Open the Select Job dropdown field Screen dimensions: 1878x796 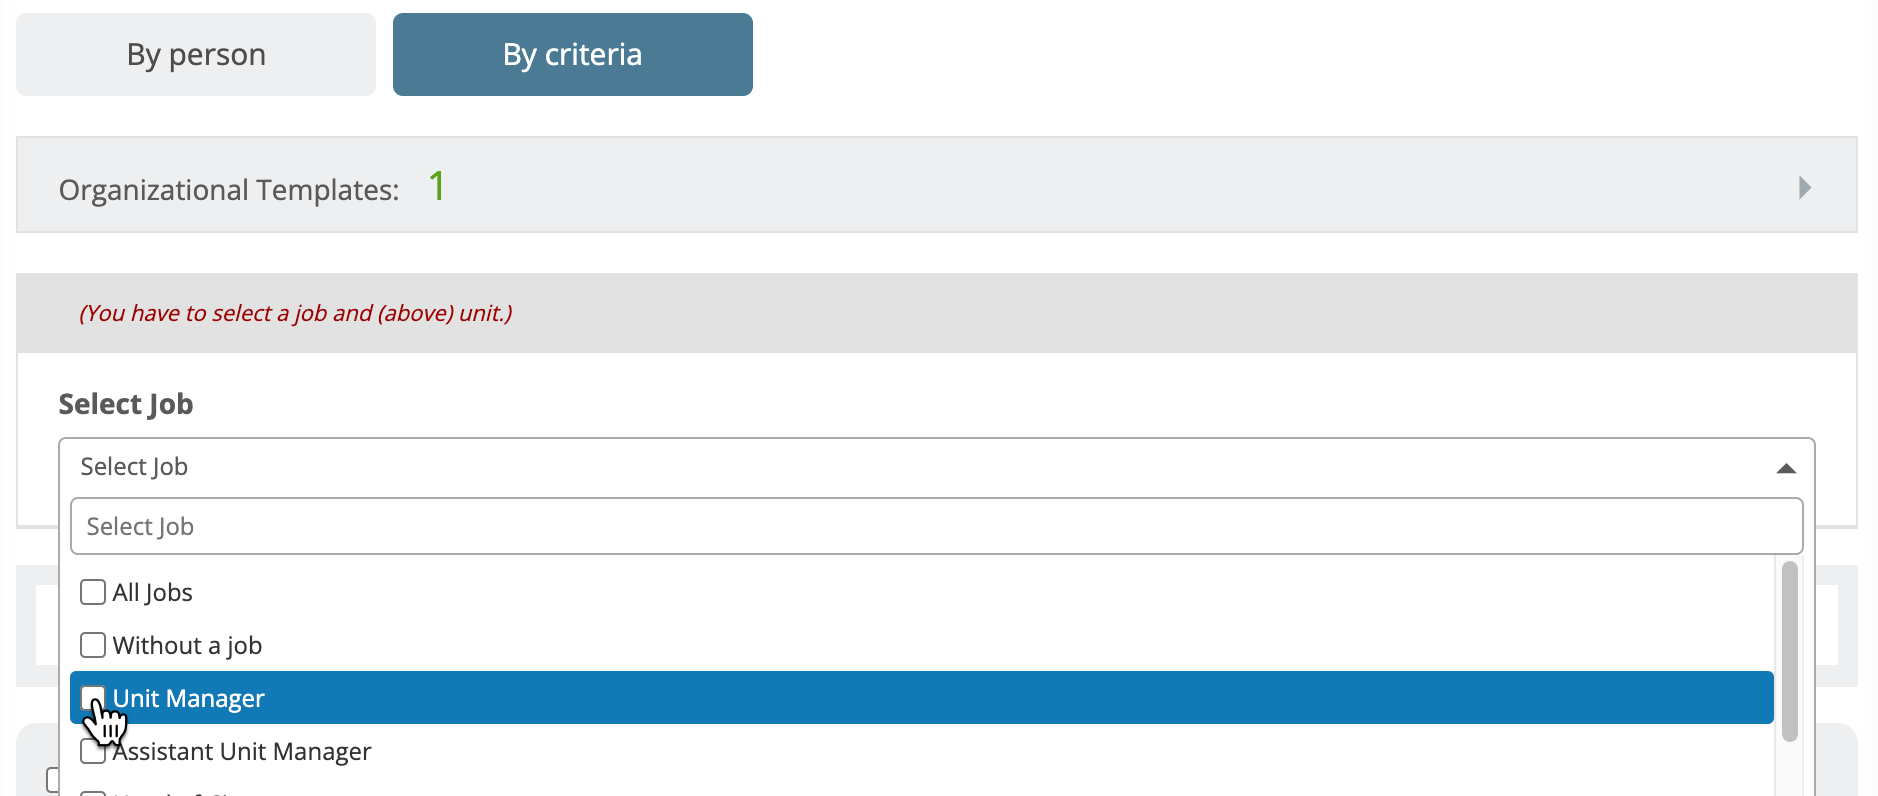pos(936,467)
